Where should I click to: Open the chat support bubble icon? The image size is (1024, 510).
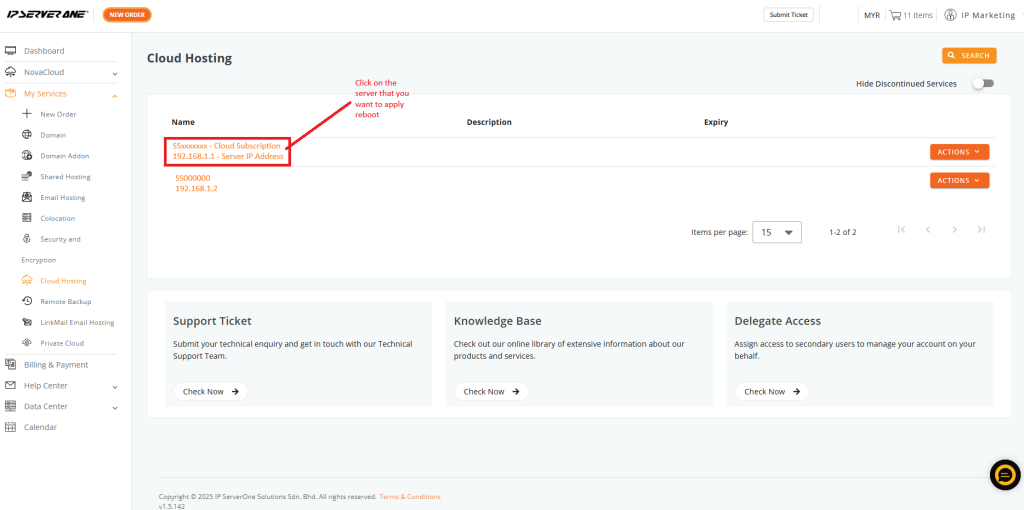click(x=1004, y=475)
